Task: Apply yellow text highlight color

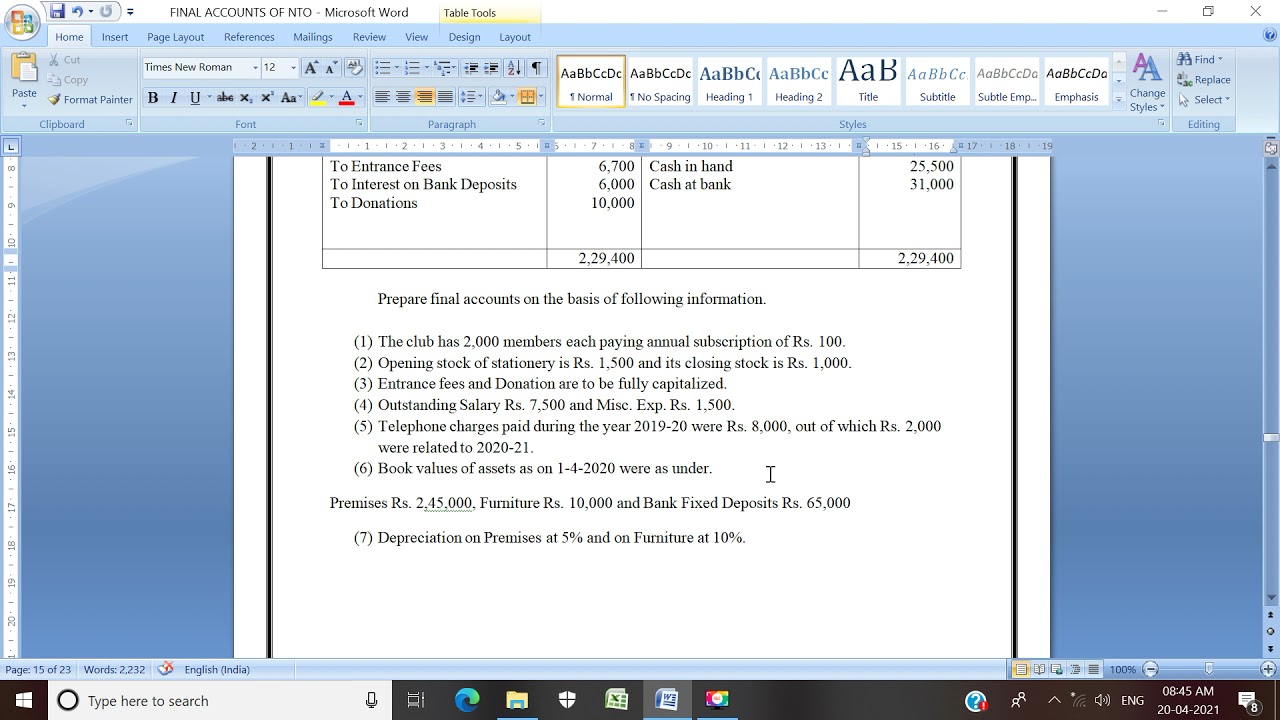Action: pyautogui.click(x=318, y=97)
